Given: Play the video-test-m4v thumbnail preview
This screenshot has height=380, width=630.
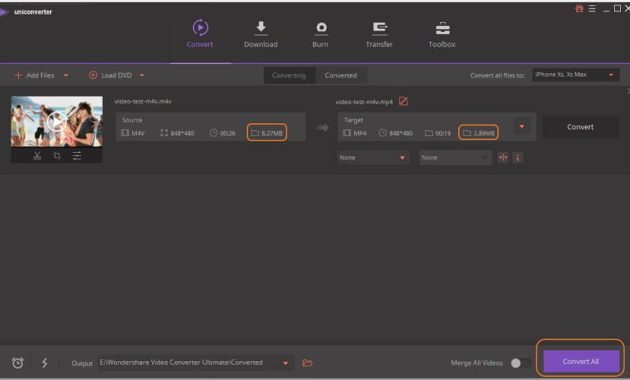Looking at the screenshot, I should click(x=56, y=121).
